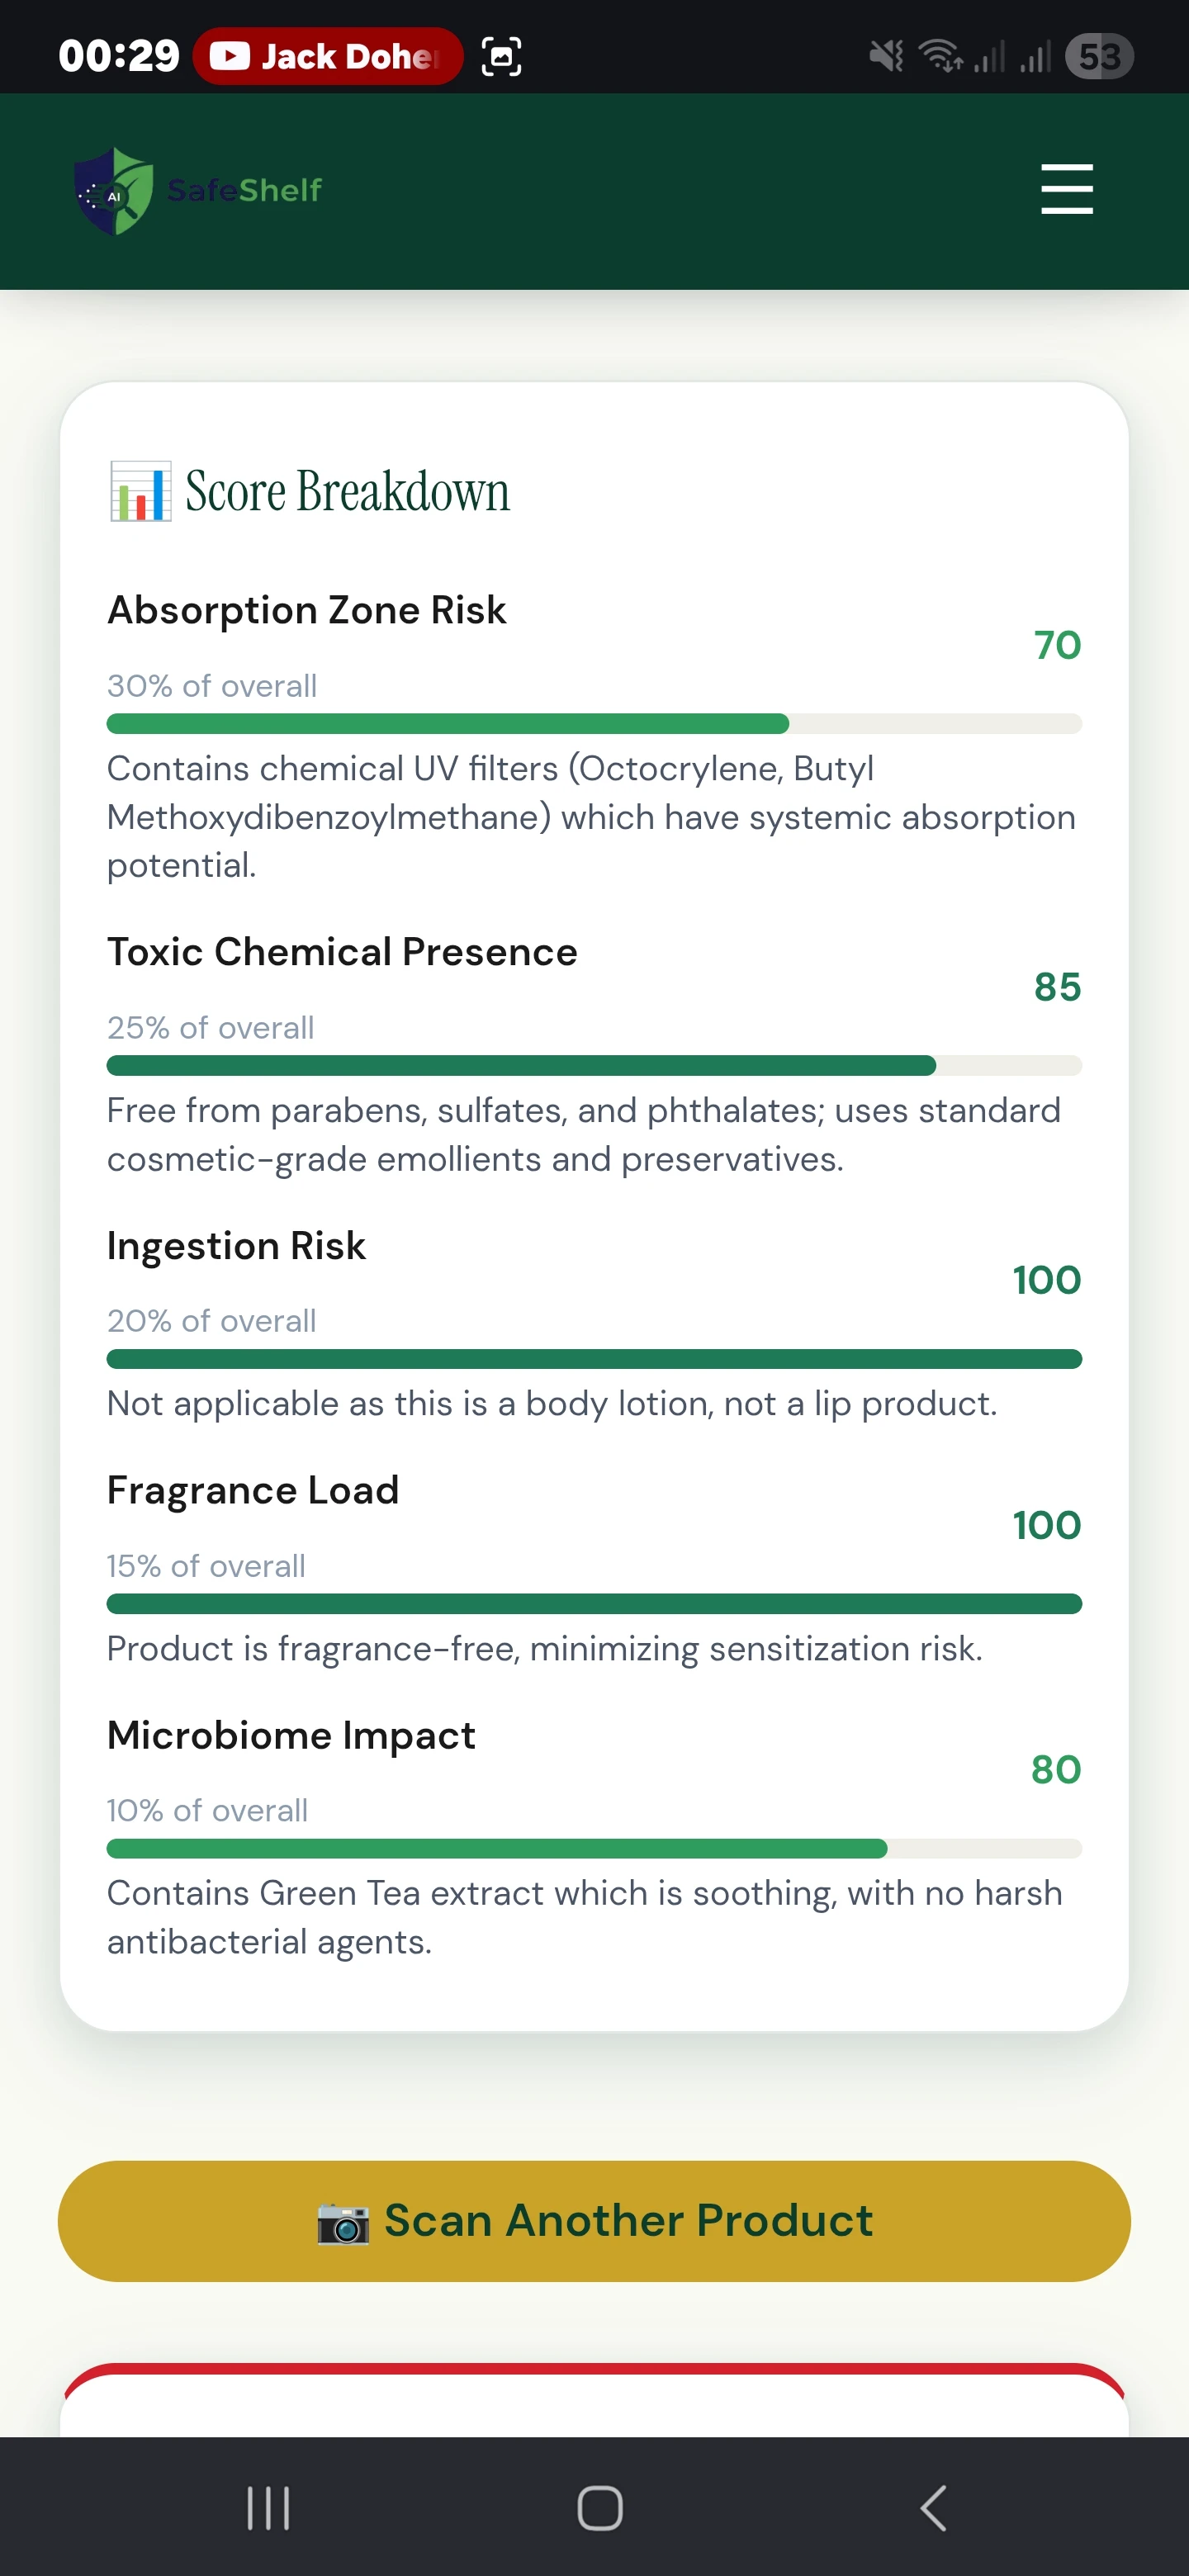Click the Microbiome Impact progress bar
The height and width of the screenshot is (2576, 1189).
coord(594,1848)
